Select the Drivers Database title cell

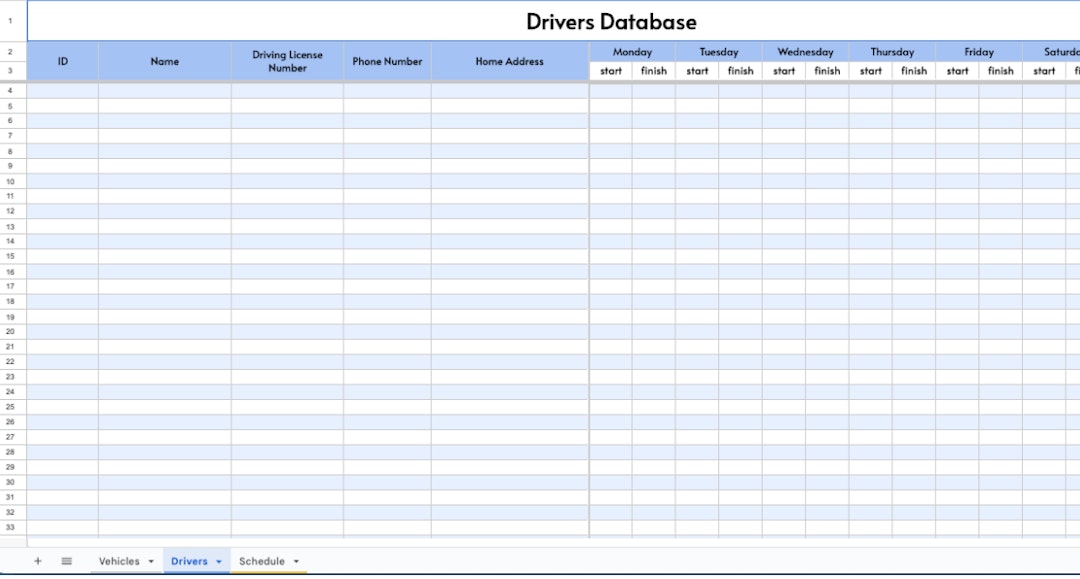(610, 21)
